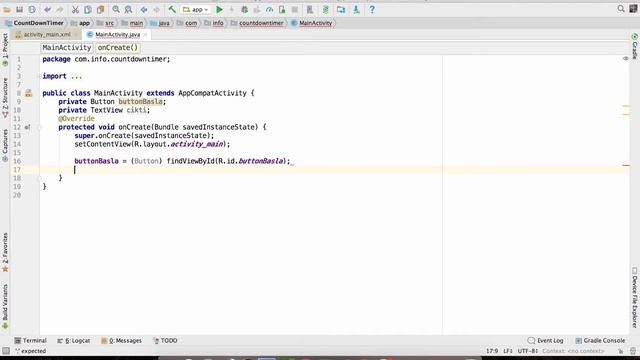
Task: Click the Copy toolbar icon
Action: click(88, 9)
